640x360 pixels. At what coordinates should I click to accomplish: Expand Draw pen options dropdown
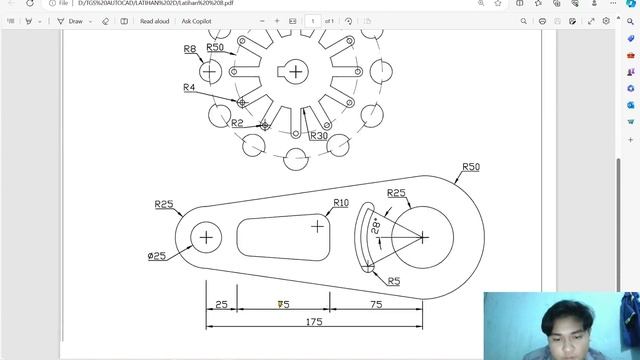[x=90, y=21]
